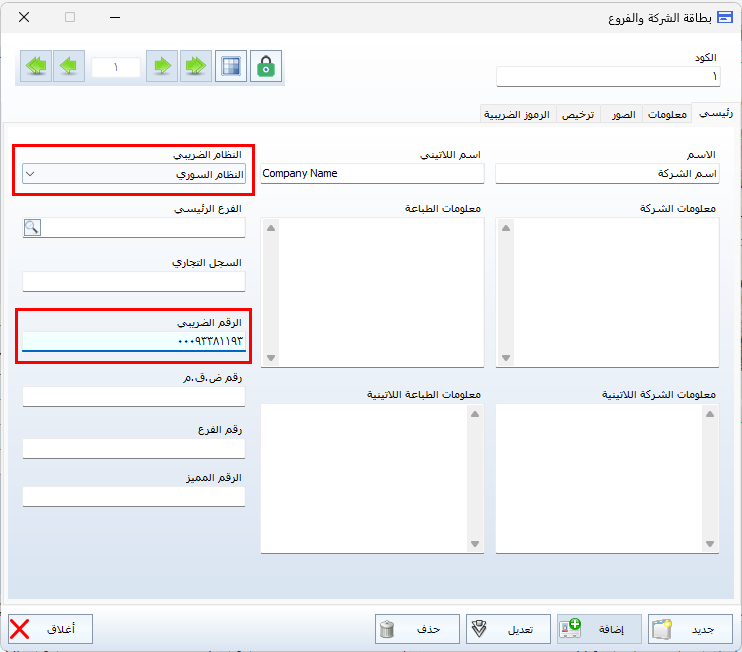
Task: Click the double right arrow navigation button
Action: tap(196, 66)
